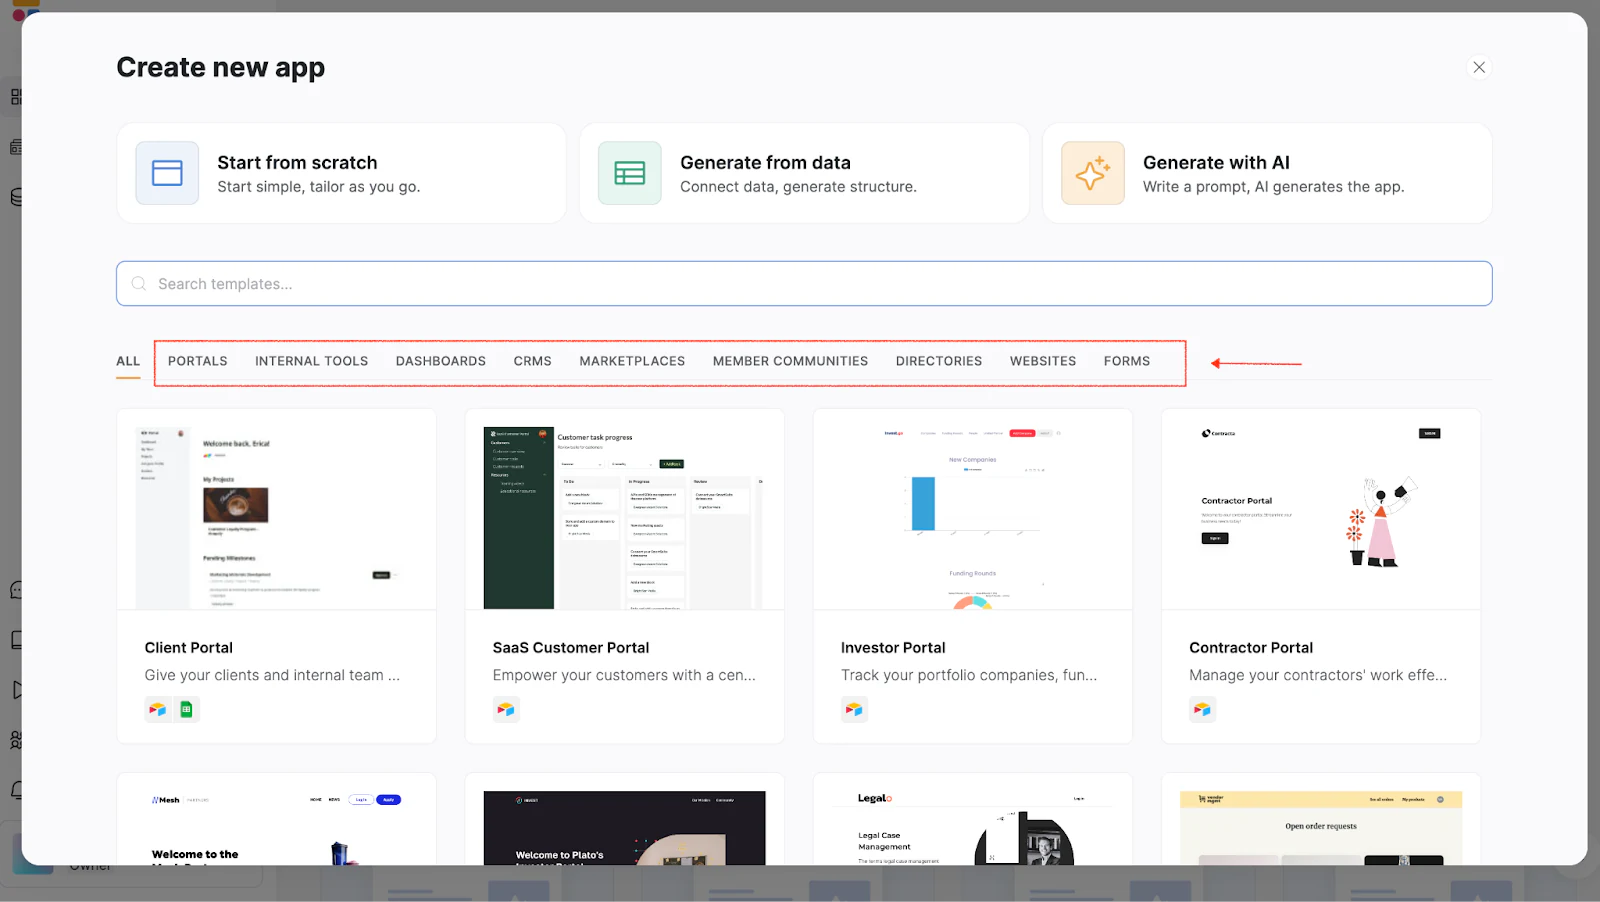Switch to the WEBSITES tab

point(1043,361)
